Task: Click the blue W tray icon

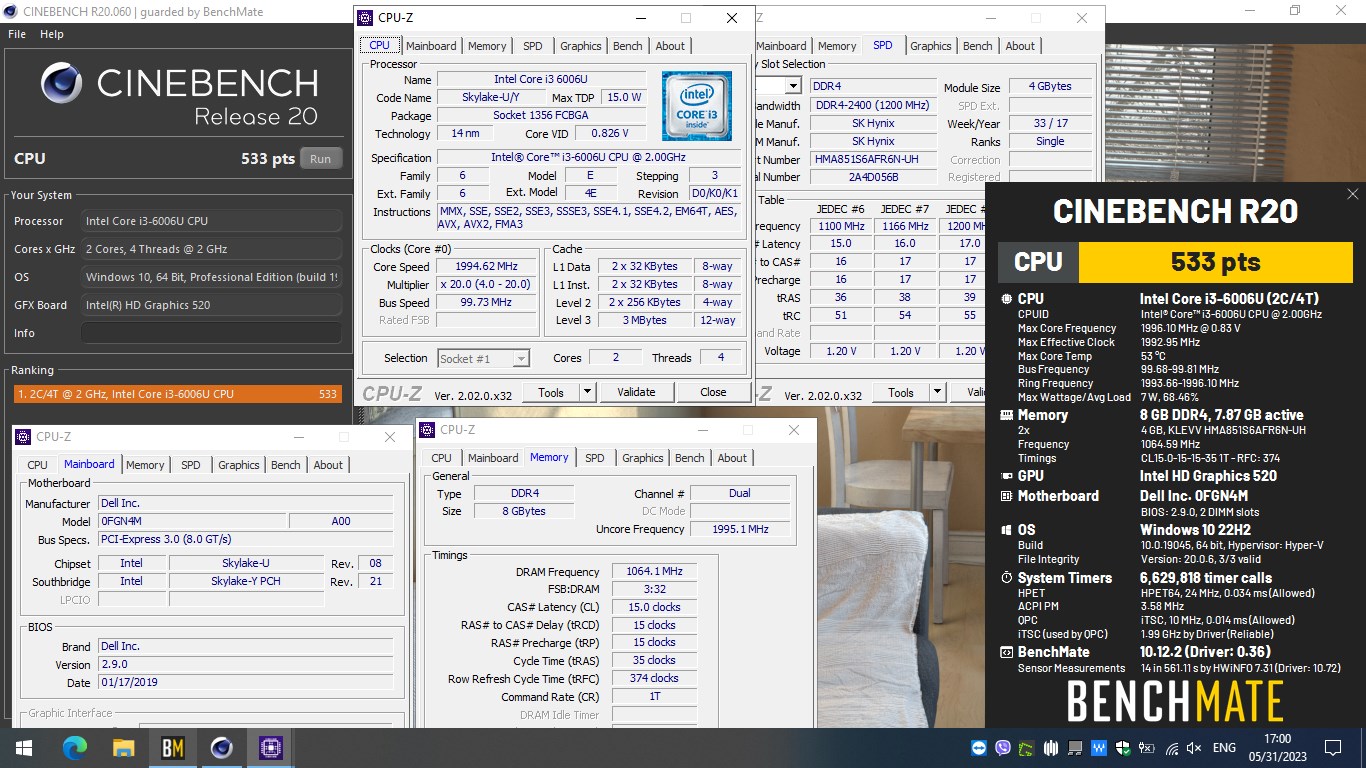Action: pyautogui.click(x=1099, y=748)
